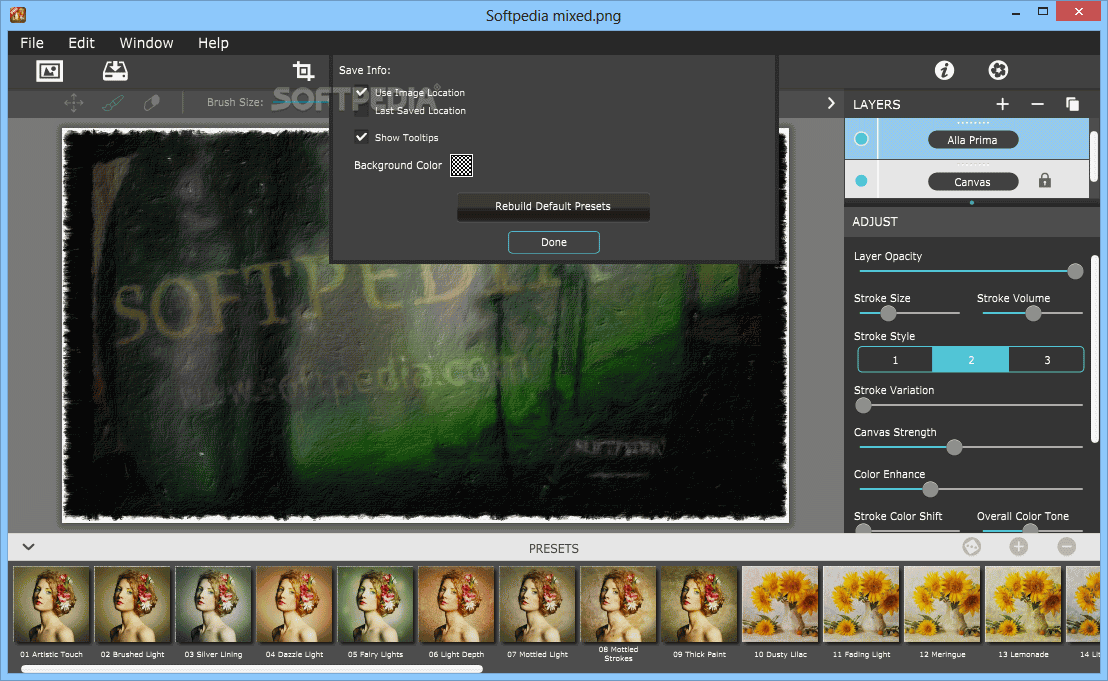
Task: Apply the 05 Fairy Lights preset
Action: tap(375, 605)
